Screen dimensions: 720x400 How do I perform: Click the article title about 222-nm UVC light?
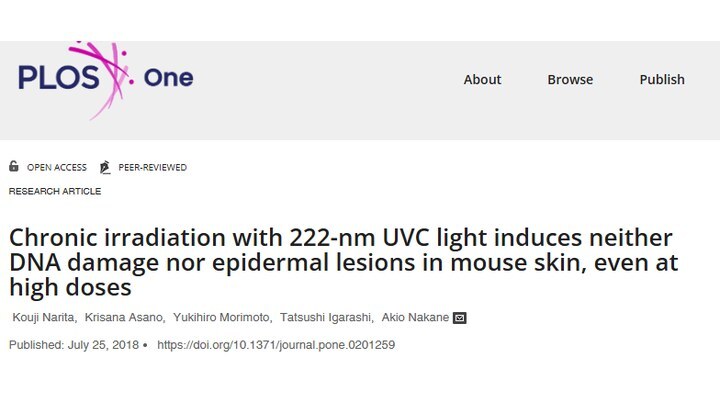(343, 262)
